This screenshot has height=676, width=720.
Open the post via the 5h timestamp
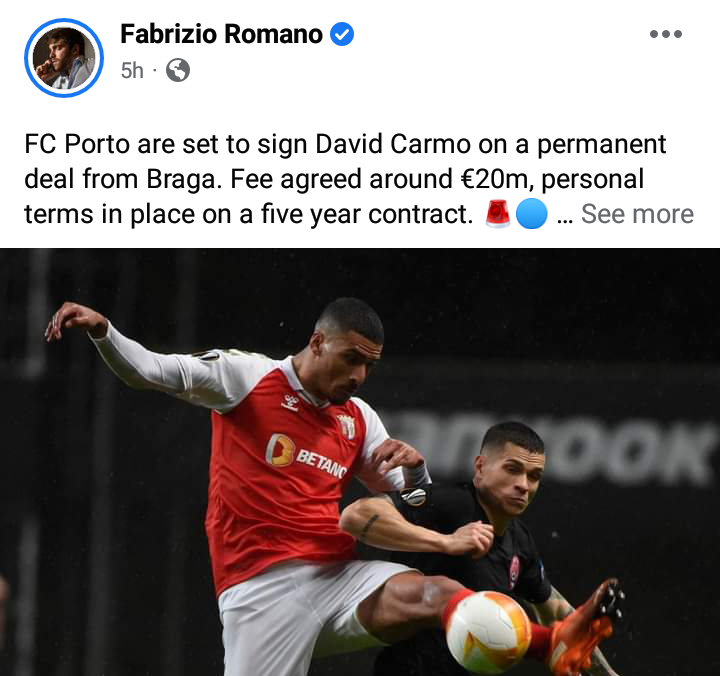pyautogui.click(x=132, y=71)
